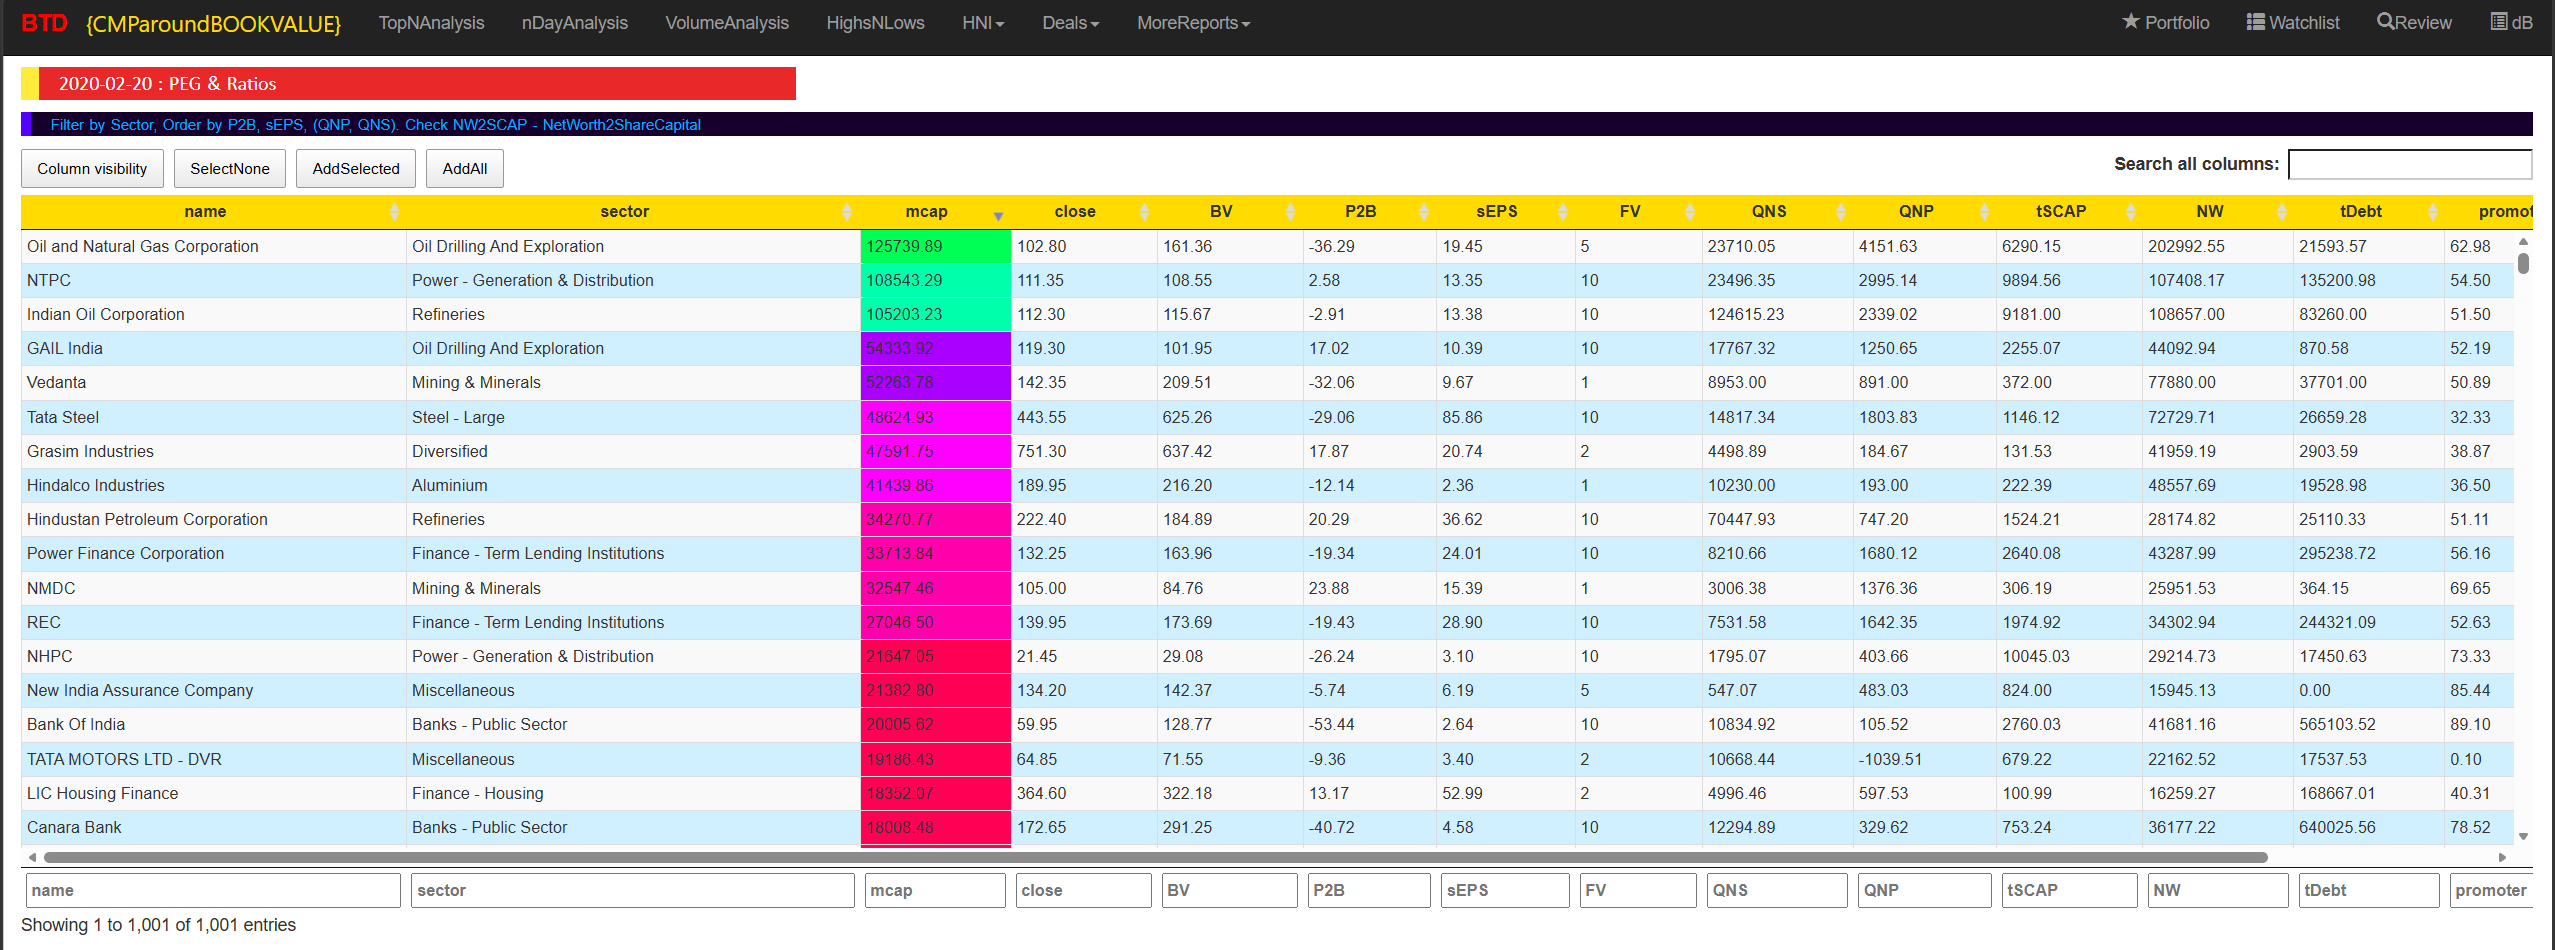
Task: Select 'Aluminium' sector cell
Action: 633,485
